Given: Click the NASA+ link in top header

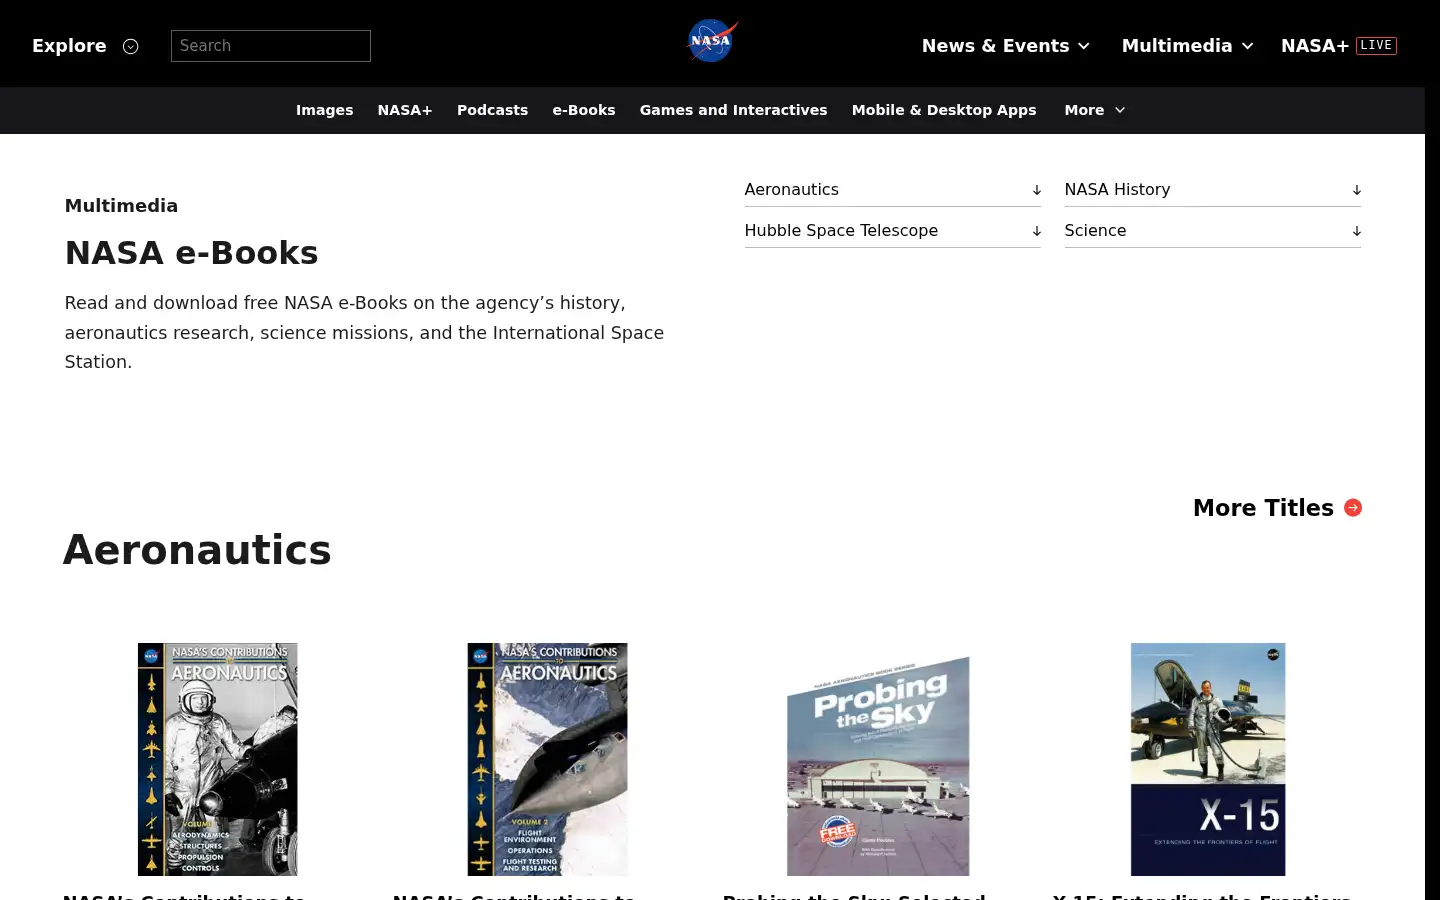Looking at the screenshot, I should coord(1315,46).
